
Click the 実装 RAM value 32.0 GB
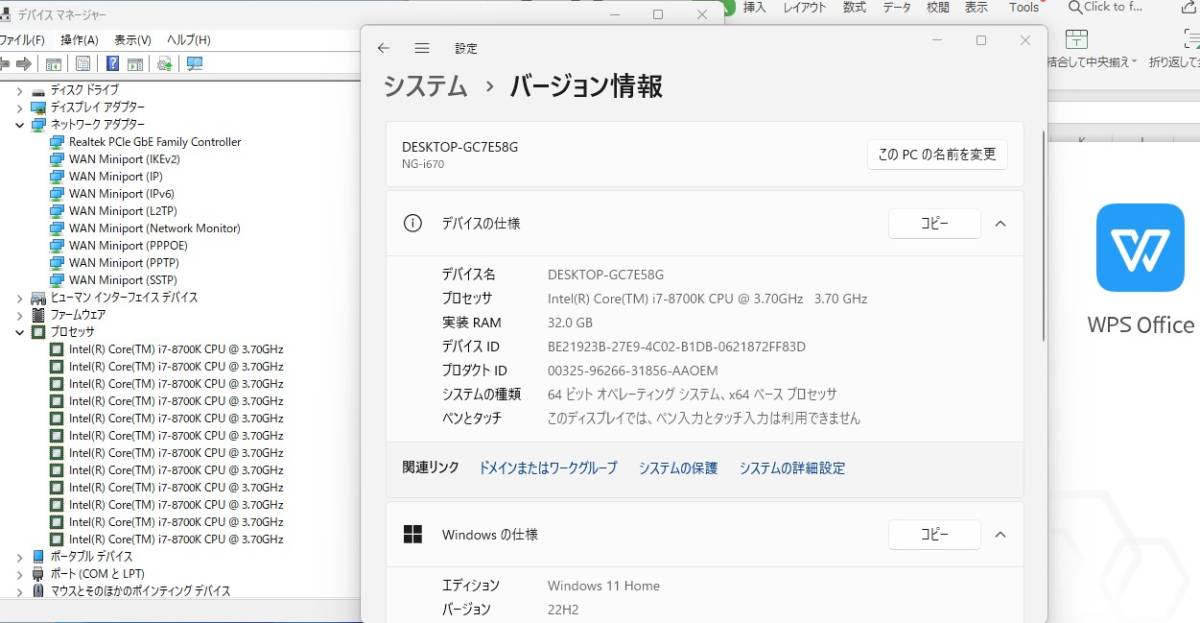click(570, 323)
